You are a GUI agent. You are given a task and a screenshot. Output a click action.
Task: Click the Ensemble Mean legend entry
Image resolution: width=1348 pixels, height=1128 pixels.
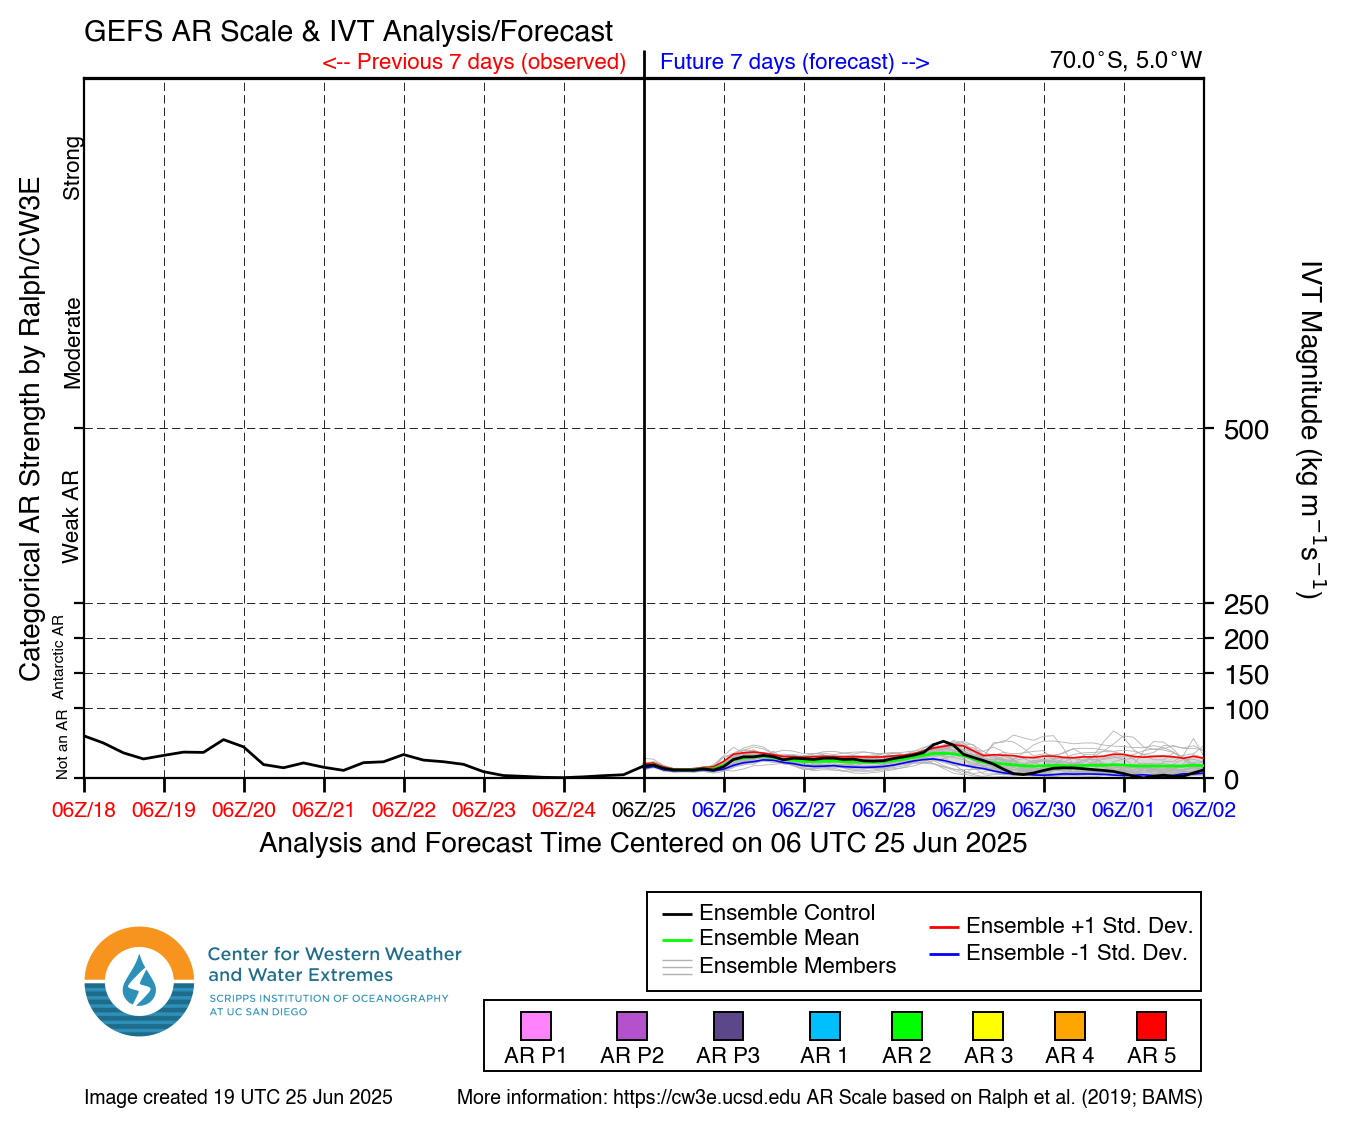click(x=760, y=938)
